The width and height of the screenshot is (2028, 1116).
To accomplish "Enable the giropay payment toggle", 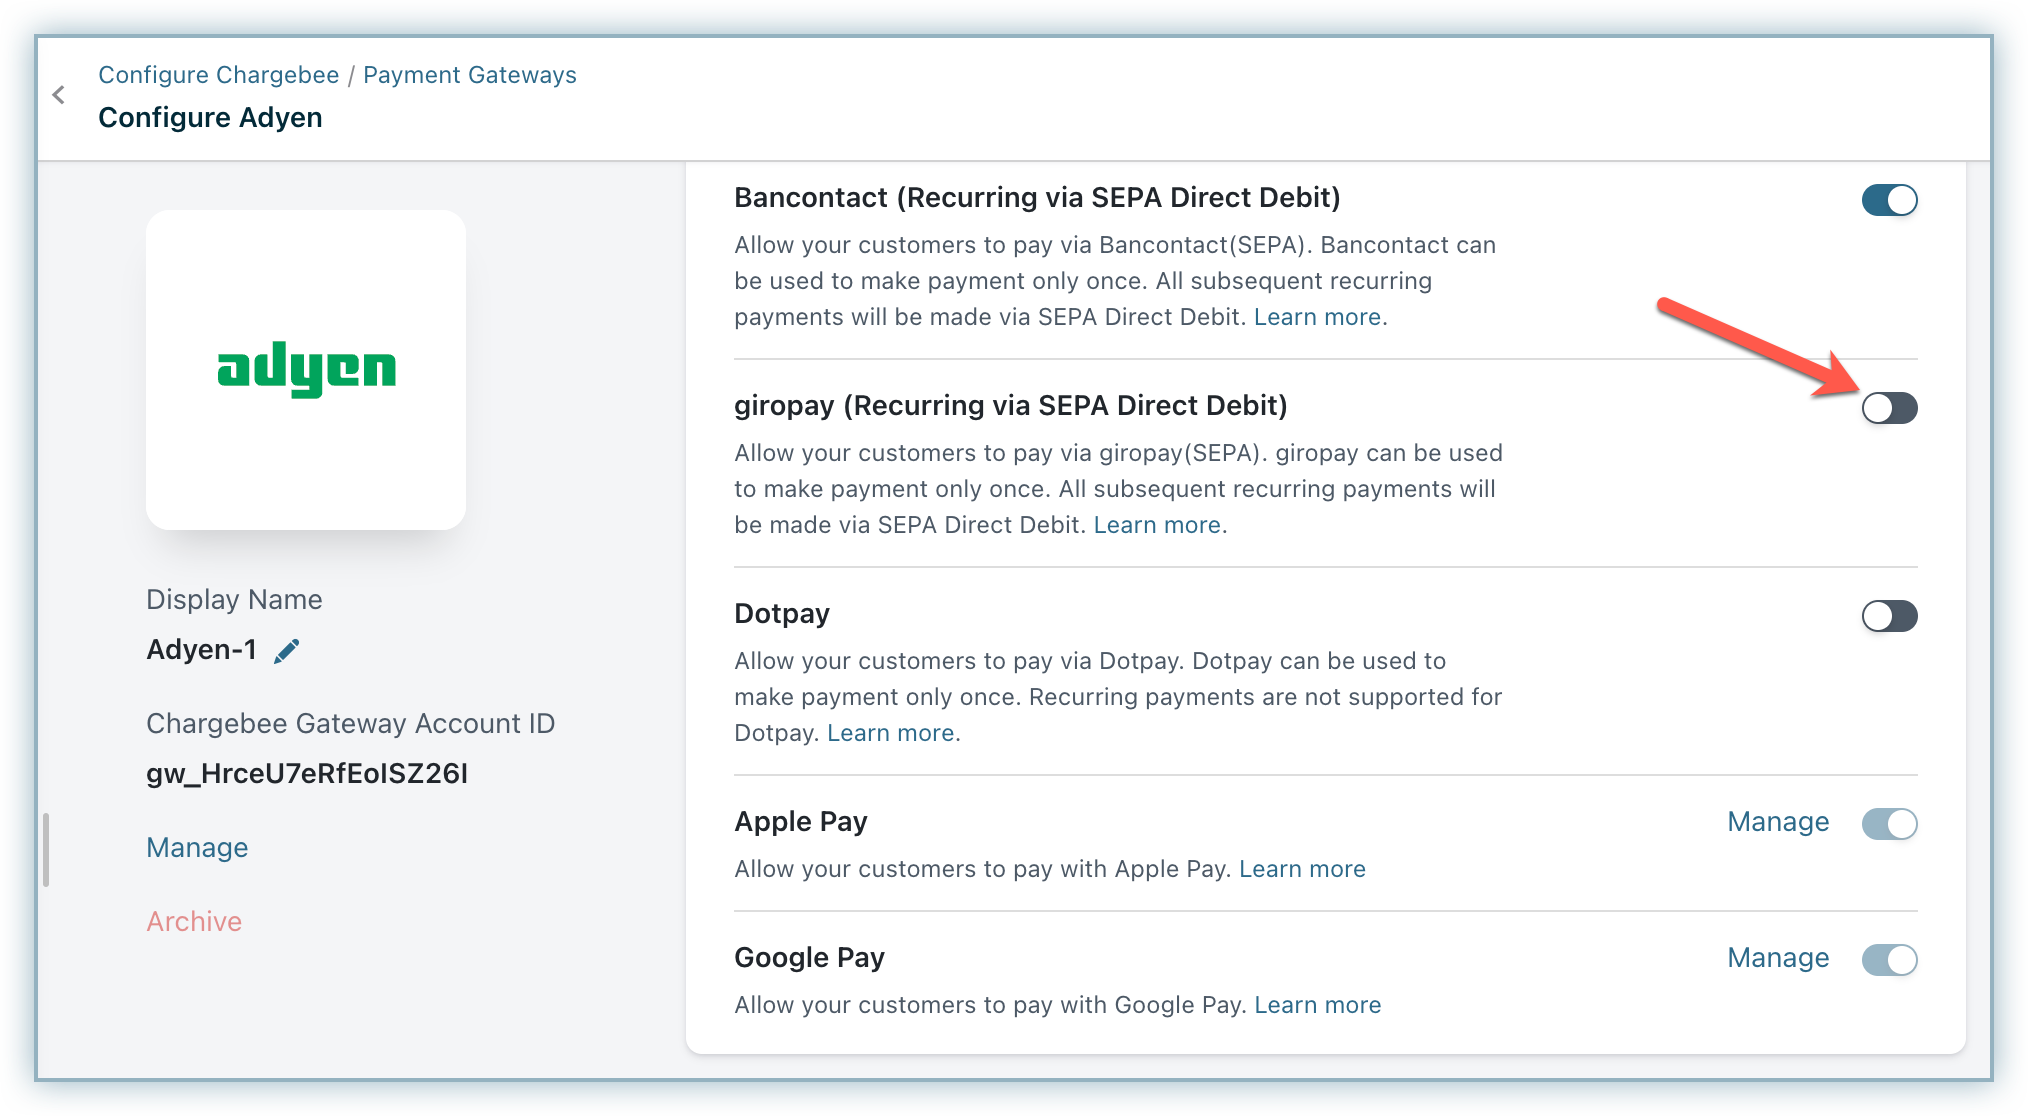I will point(1888,408).
